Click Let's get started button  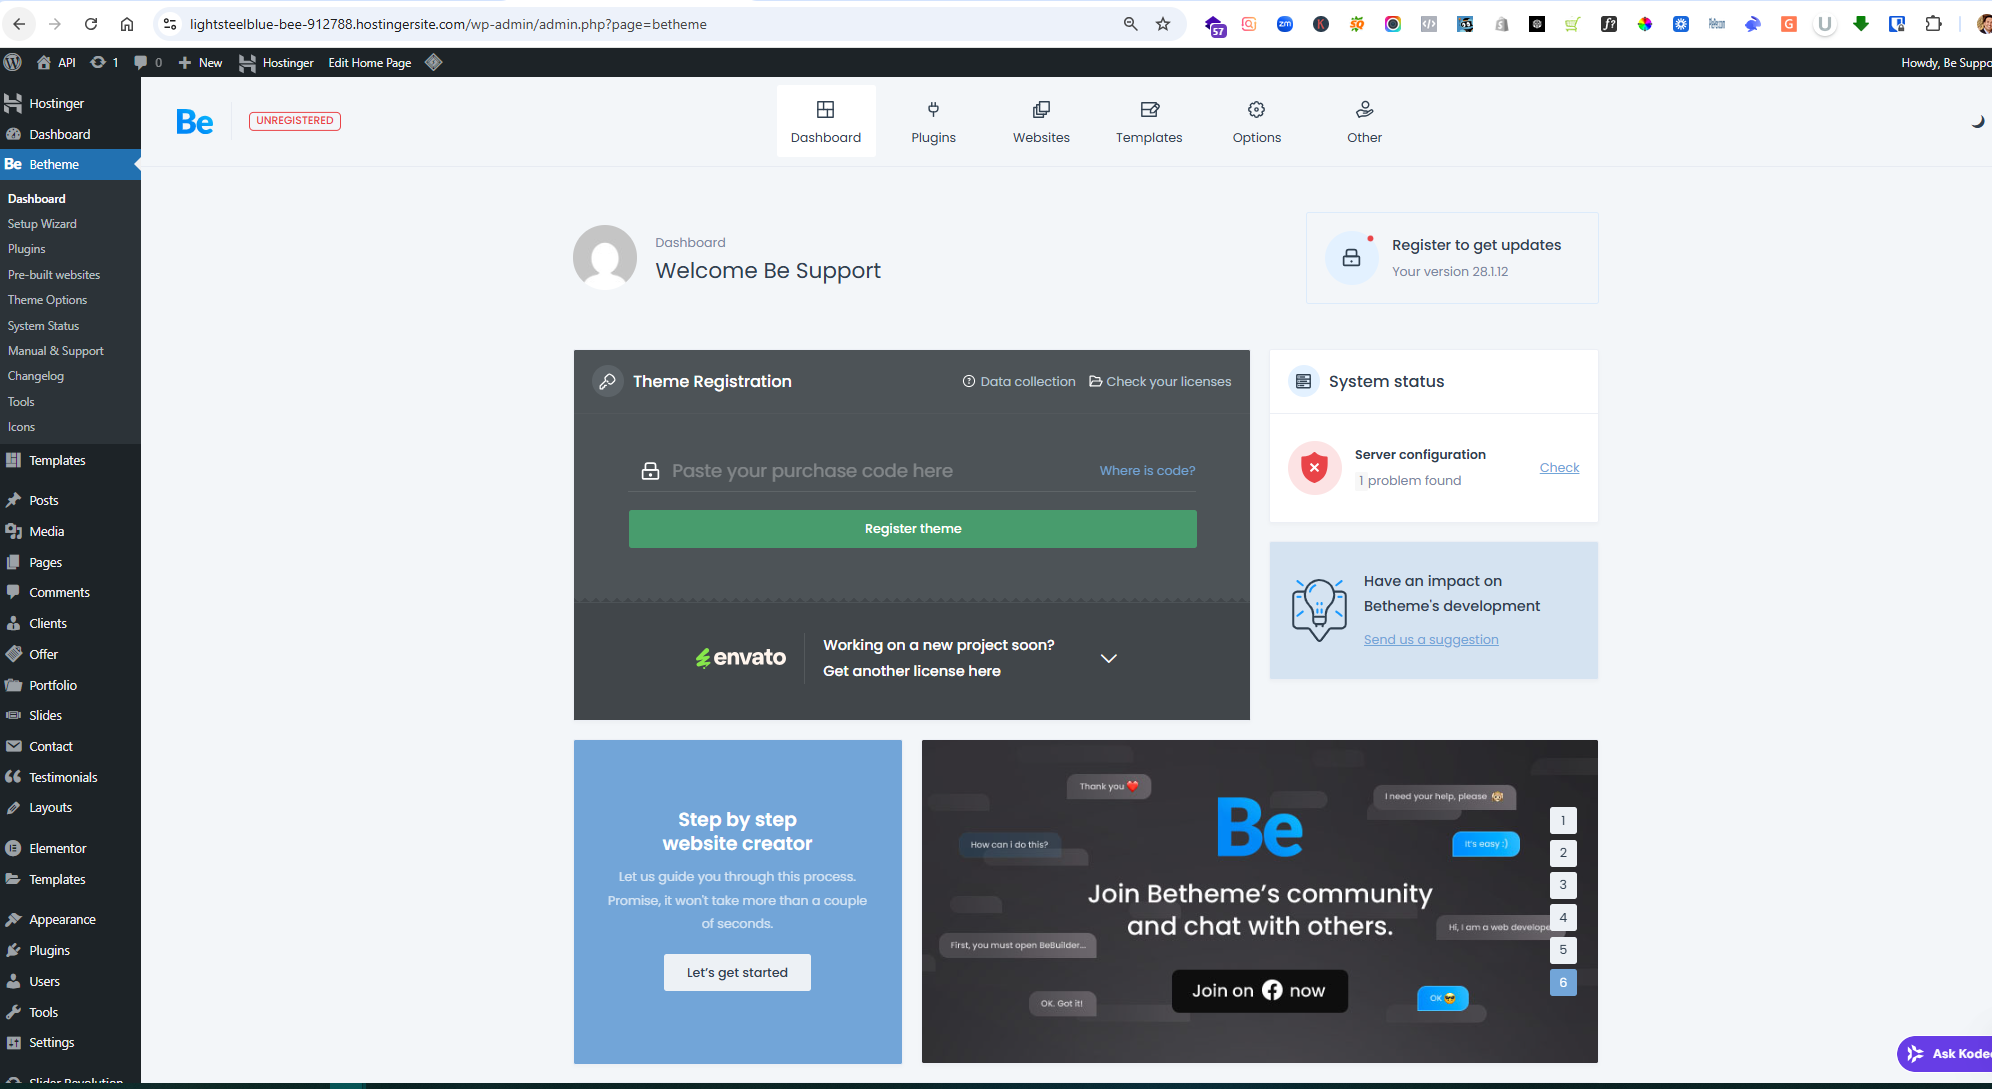coord(737,972)
